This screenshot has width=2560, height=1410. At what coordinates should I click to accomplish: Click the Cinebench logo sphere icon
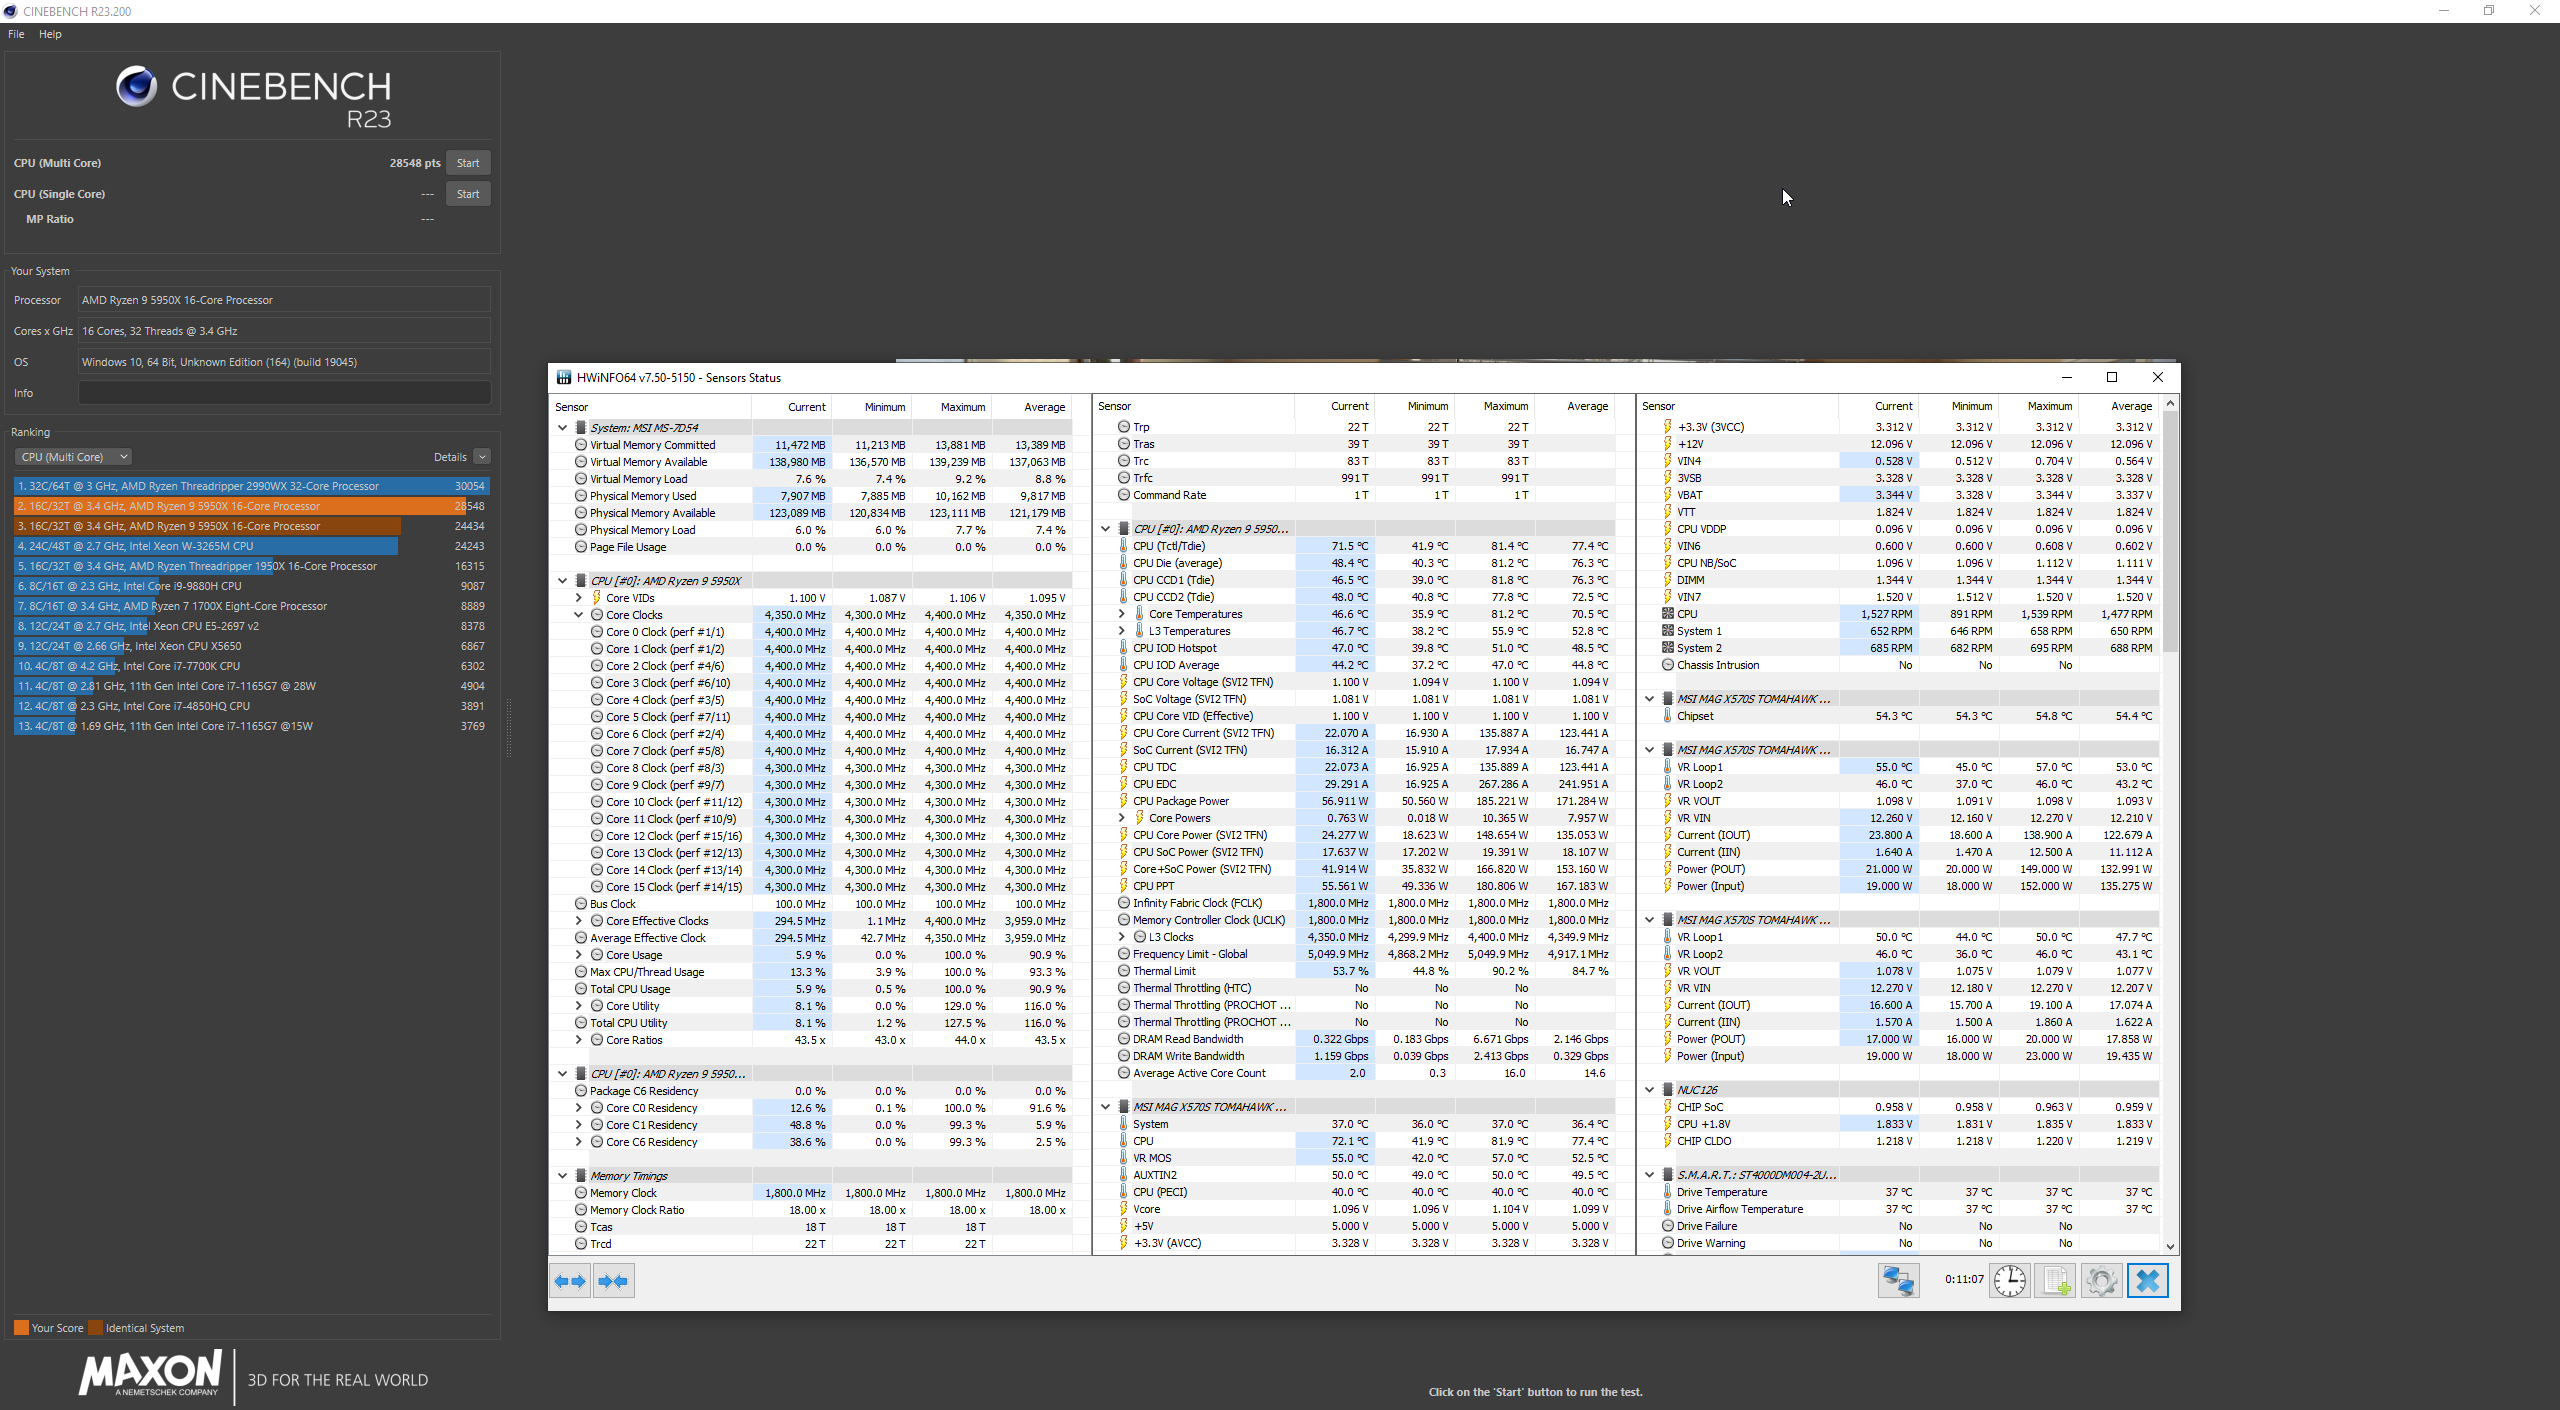pos(136,87)
